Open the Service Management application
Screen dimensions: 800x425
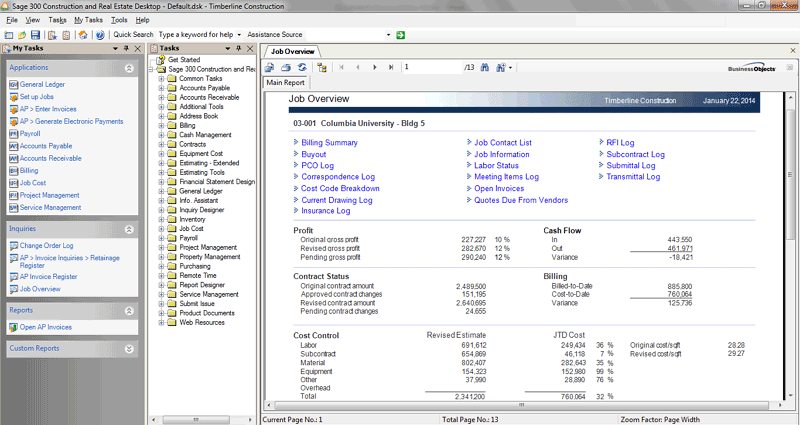pyautogui.click(x=51, y=208)
